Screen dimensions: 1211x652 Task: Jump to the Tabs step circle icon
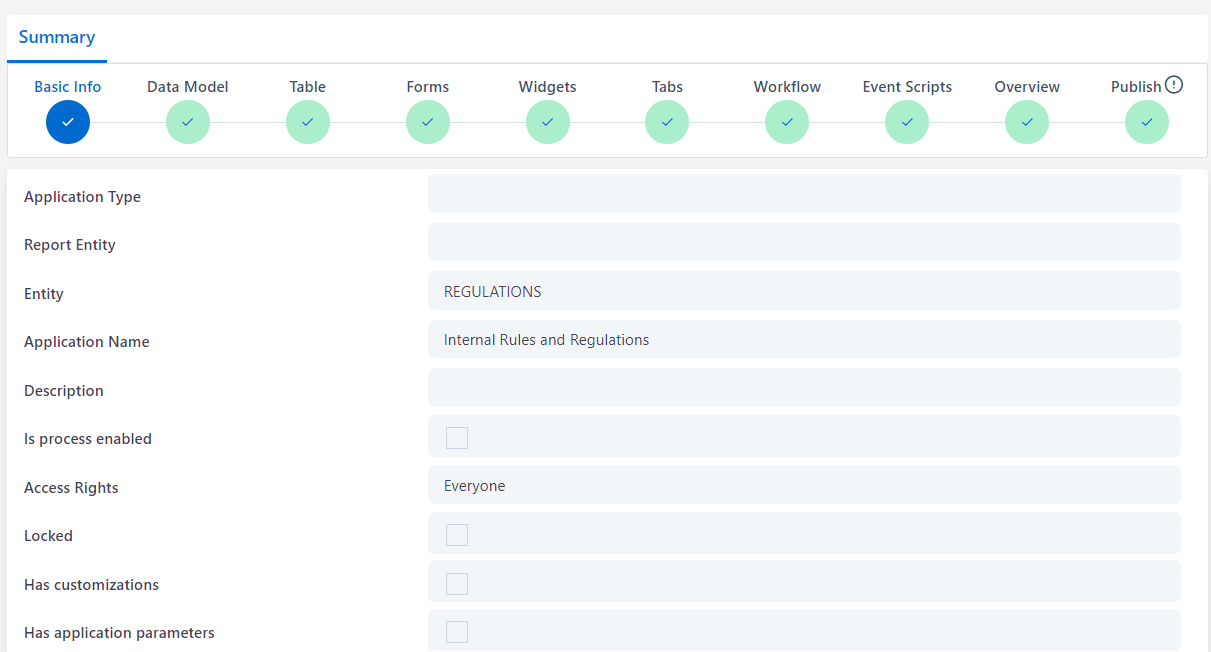coord(667,122)
